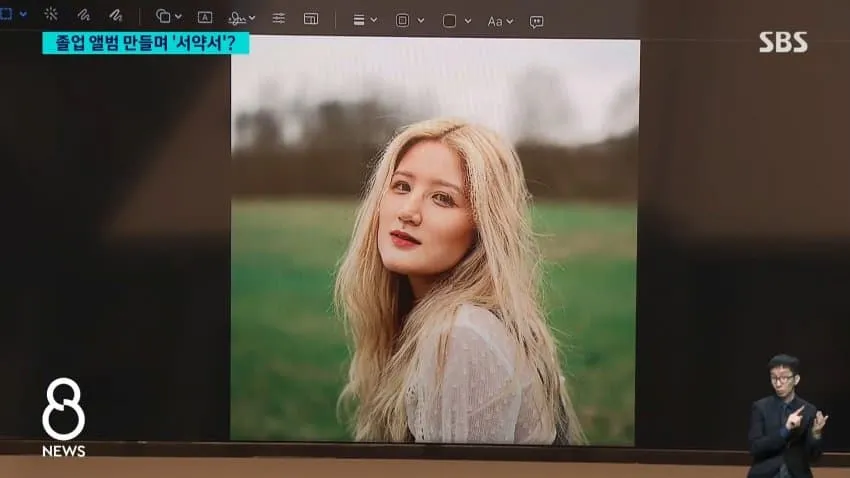Click the Border Color square icon
The height and width of the screenshot is (478, 850).
click(402, 21)
